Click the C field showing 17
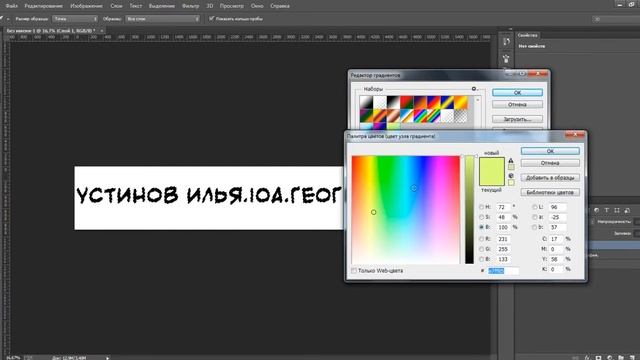This screenshot has width=640, height=360. 556,239
